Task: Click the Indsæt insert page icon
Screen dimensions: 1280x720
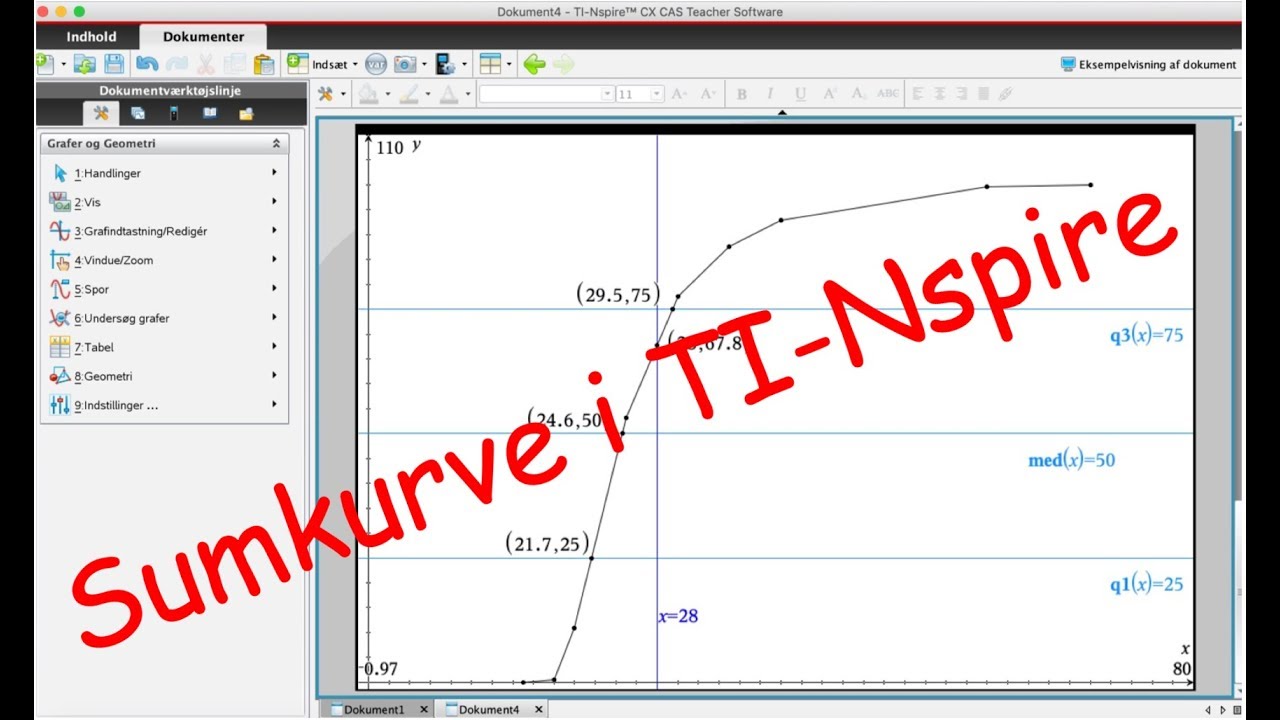Action: click(298, 64)
